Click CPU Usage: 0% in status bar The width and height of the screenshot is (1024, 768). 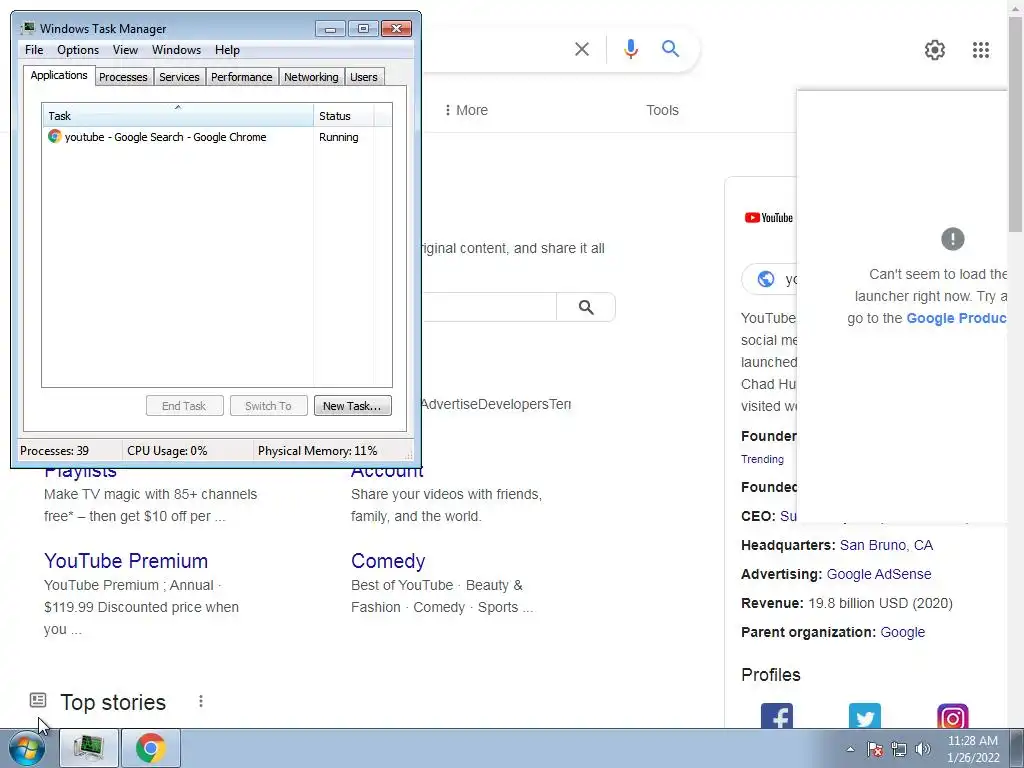(167, 451)
